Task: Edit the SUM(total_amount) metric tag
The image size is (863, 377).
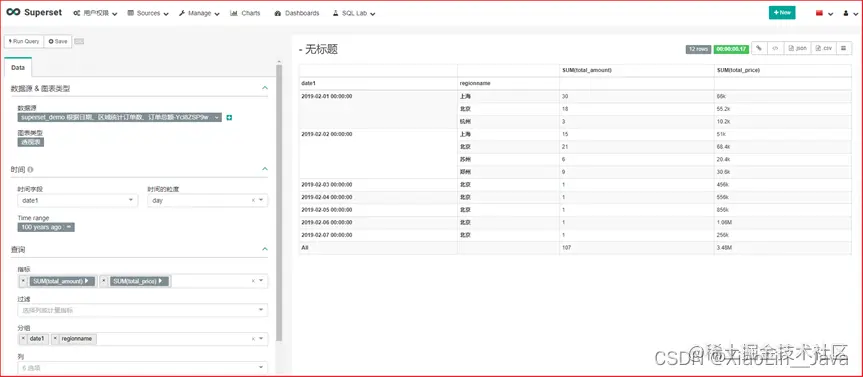Action: (x=61, y=281)
